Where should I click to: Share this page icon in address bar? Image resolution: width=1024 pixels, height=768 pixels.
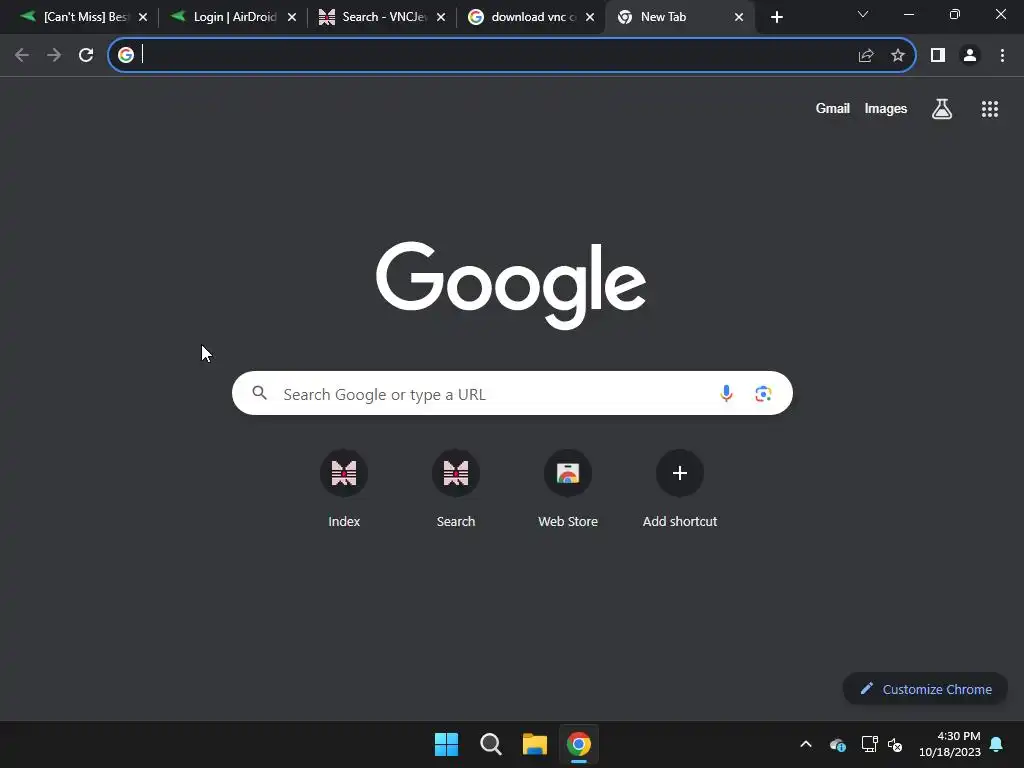click(x=866, y=56)
